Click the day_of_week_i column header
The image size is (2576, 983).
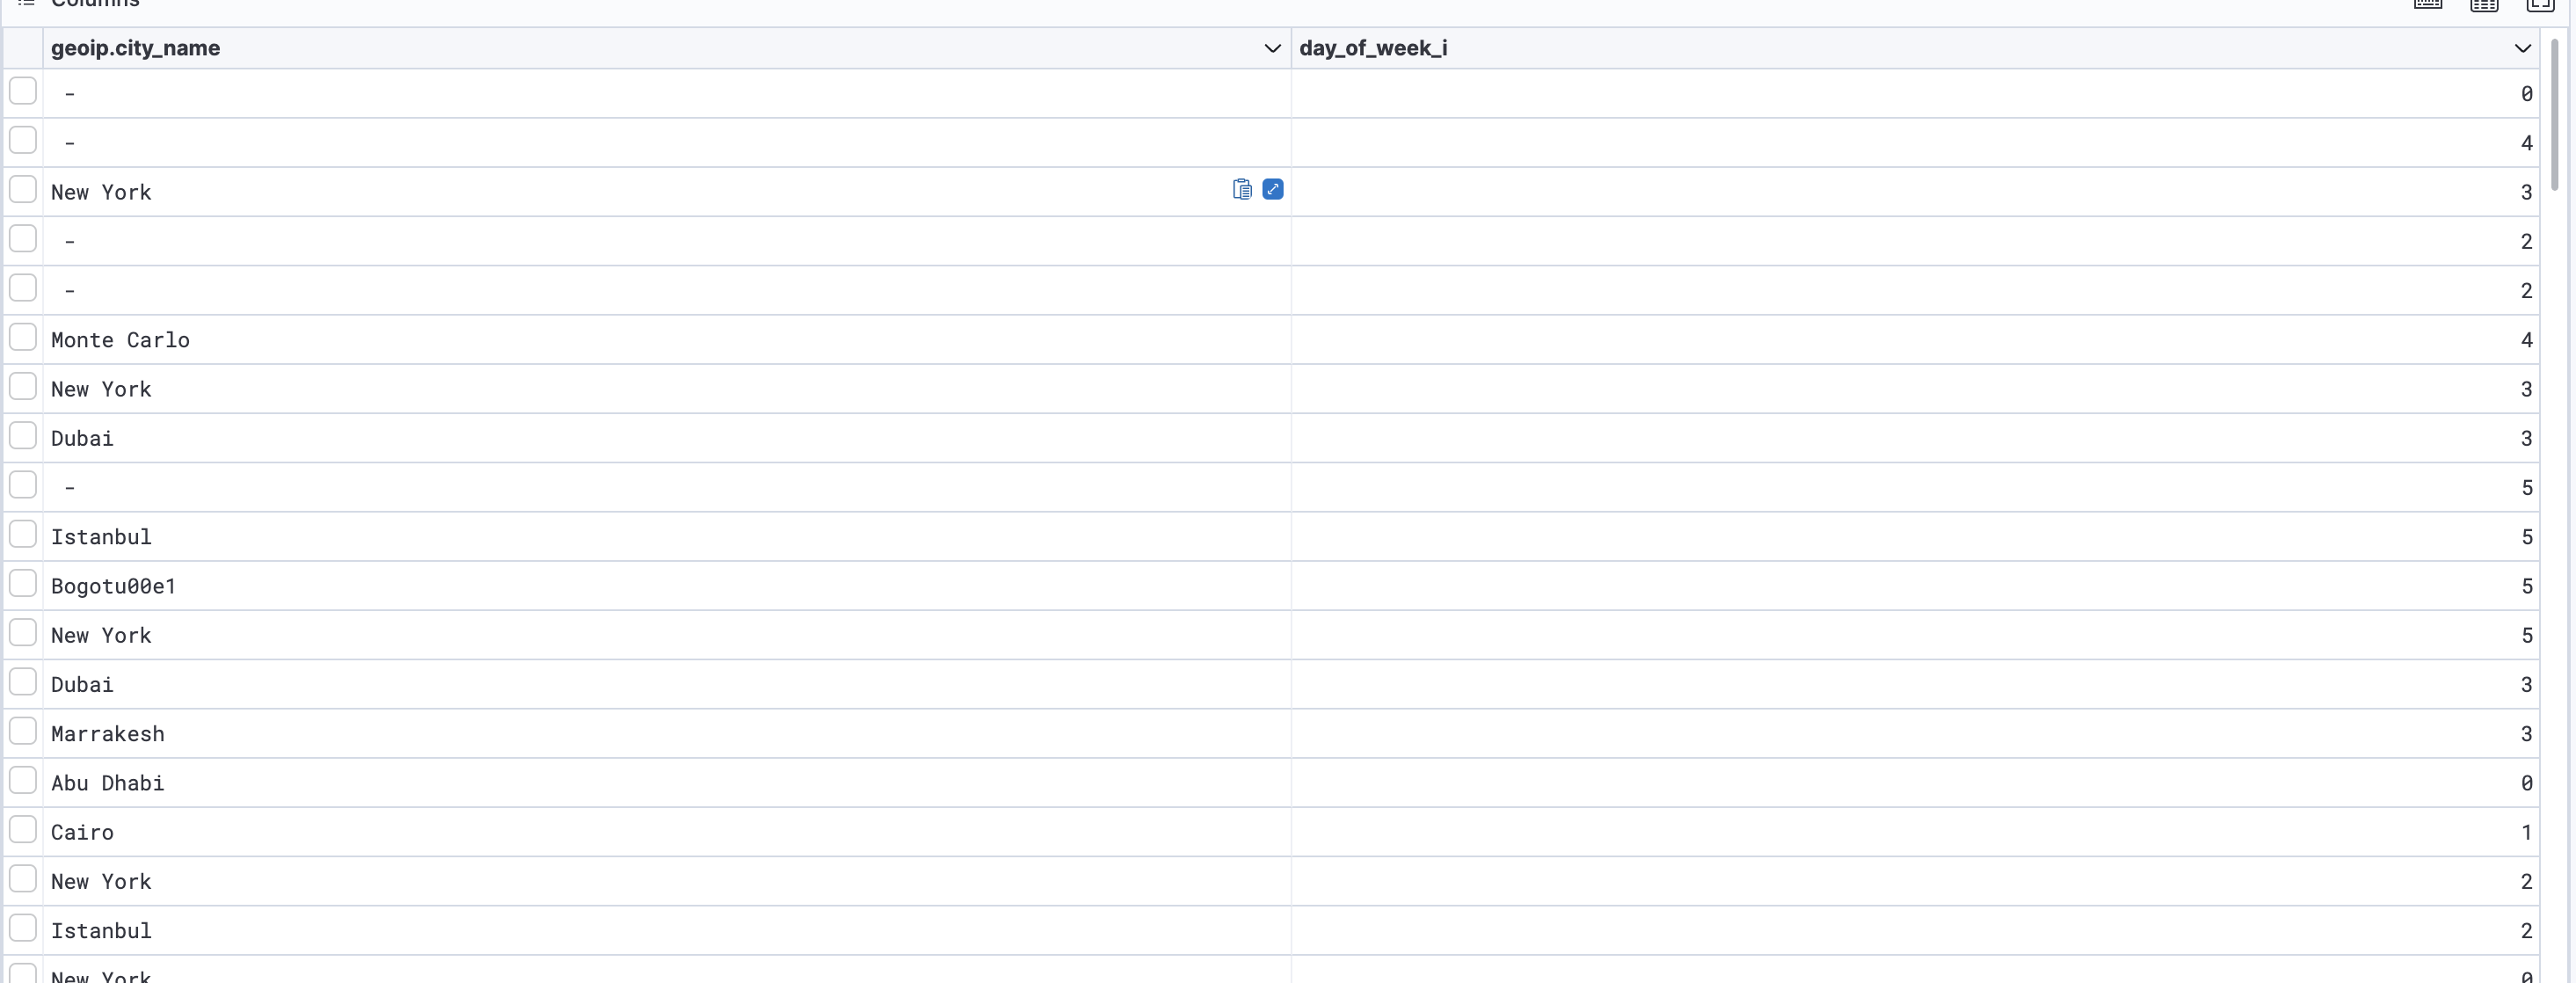(1374, 47)
